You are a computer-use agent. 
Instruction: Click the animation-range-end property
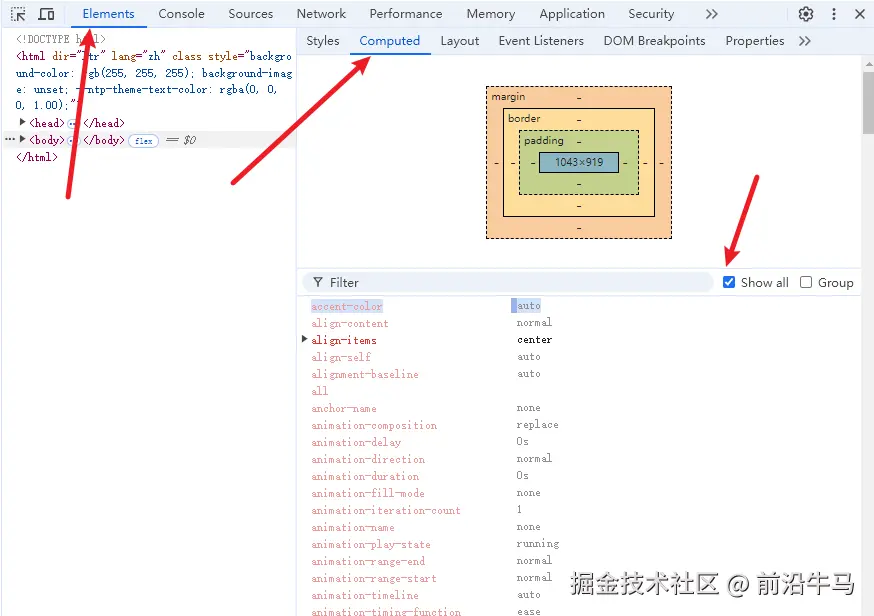coord(368,561)
